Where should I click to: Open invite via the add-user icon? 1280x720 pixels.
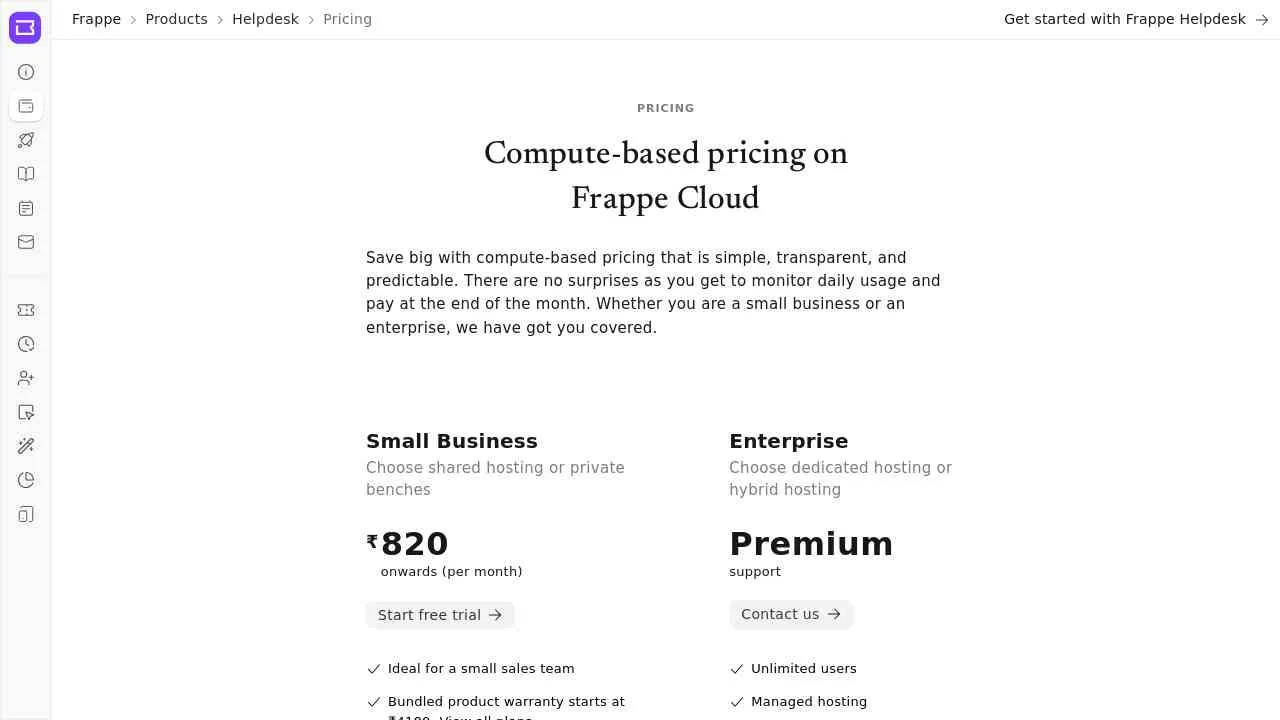point(25,378)
